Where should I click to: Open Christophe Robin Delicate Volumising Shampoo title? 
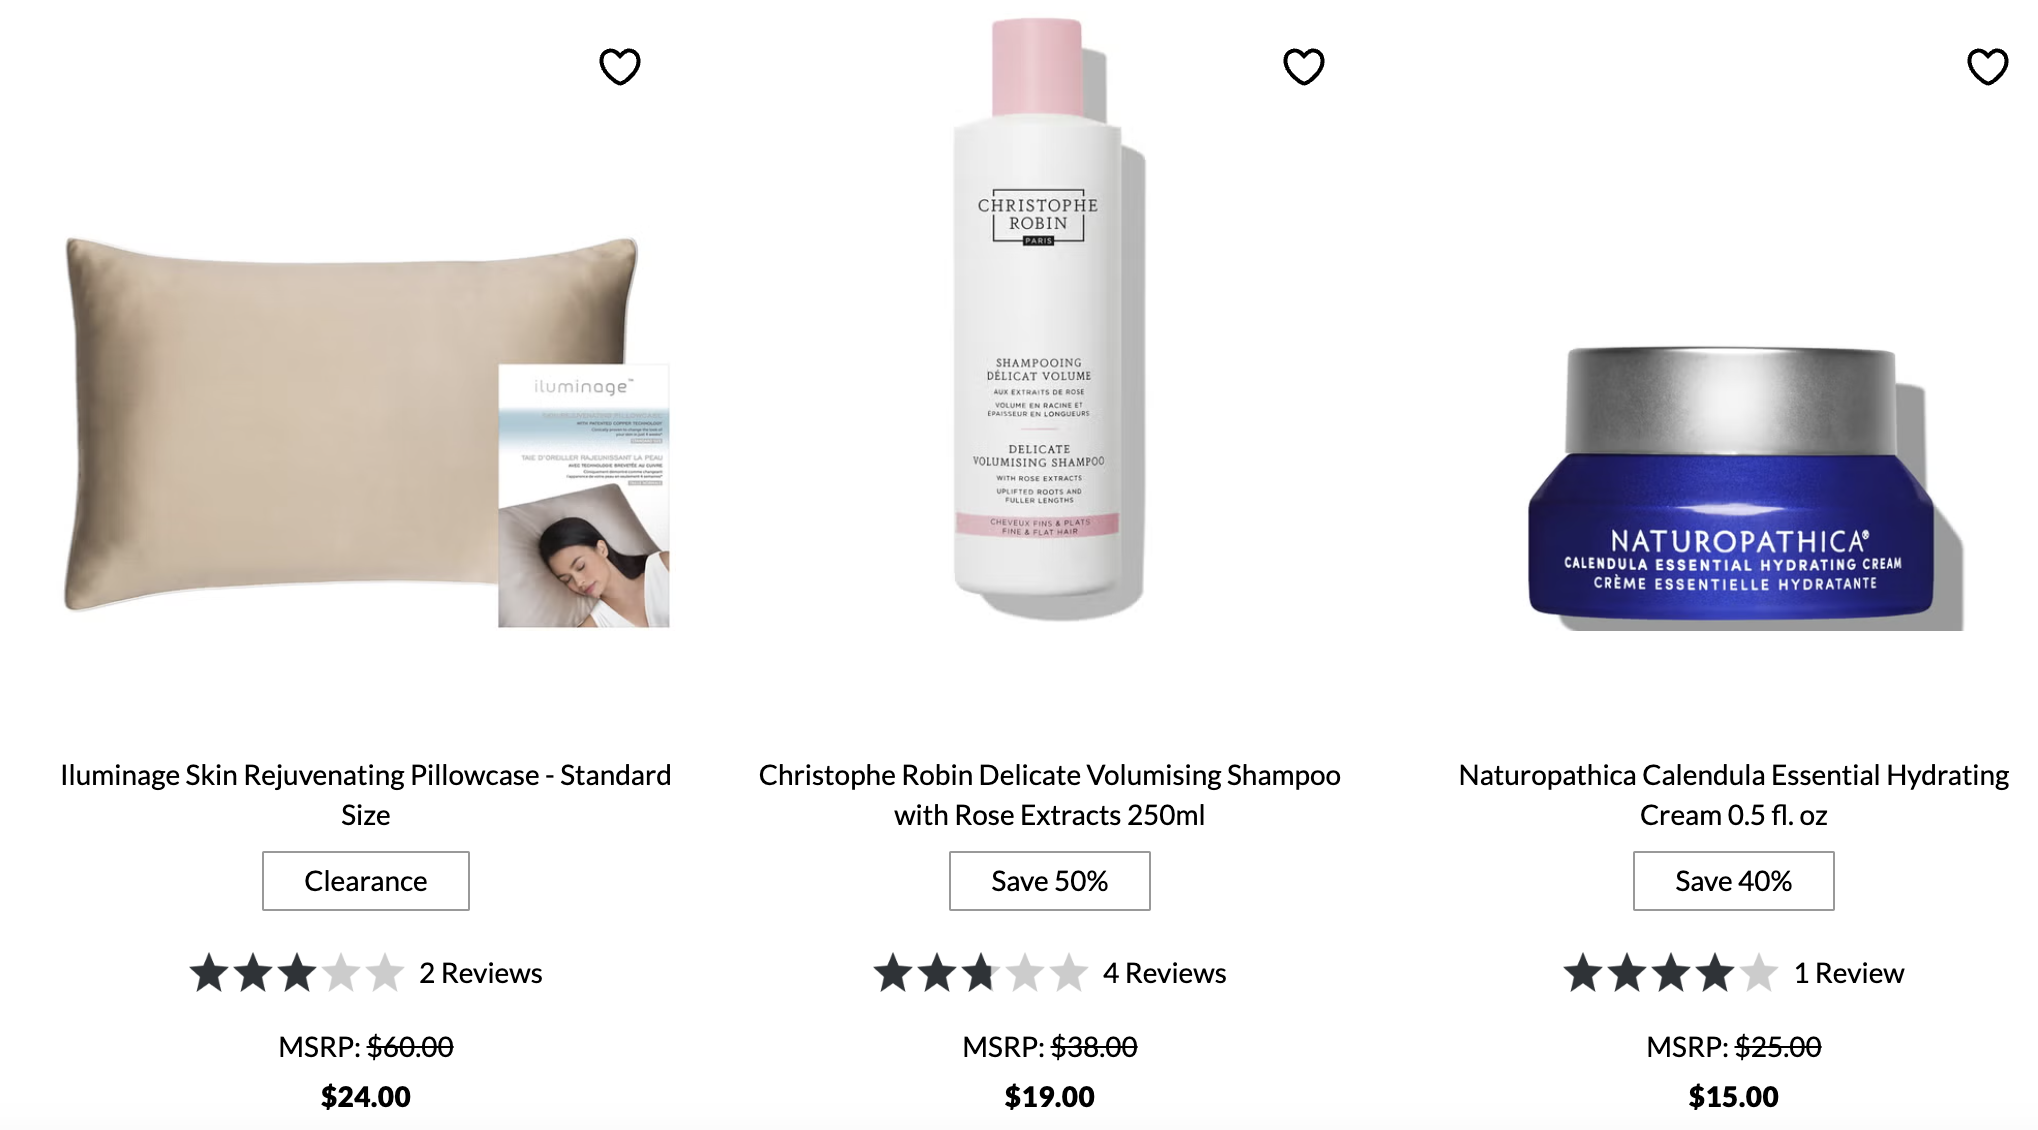pos(1049,794)
